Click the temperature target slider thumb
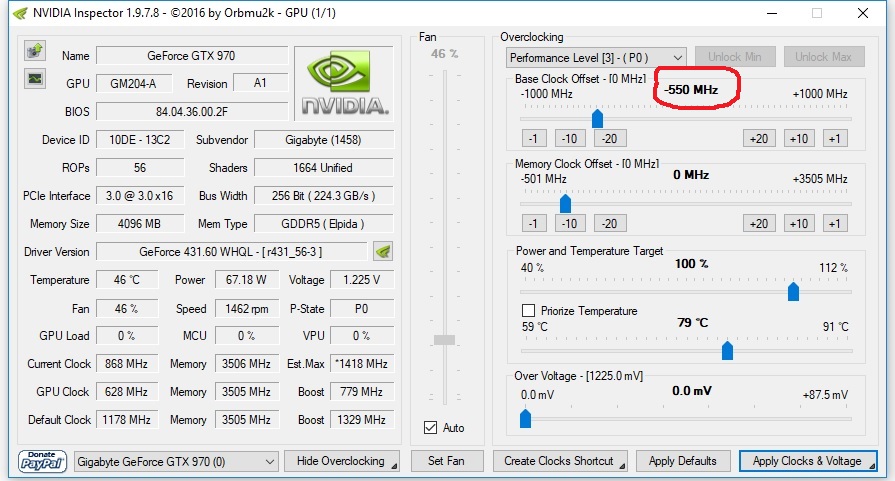The height and width of the screenshot is (481, 895). 727,350
